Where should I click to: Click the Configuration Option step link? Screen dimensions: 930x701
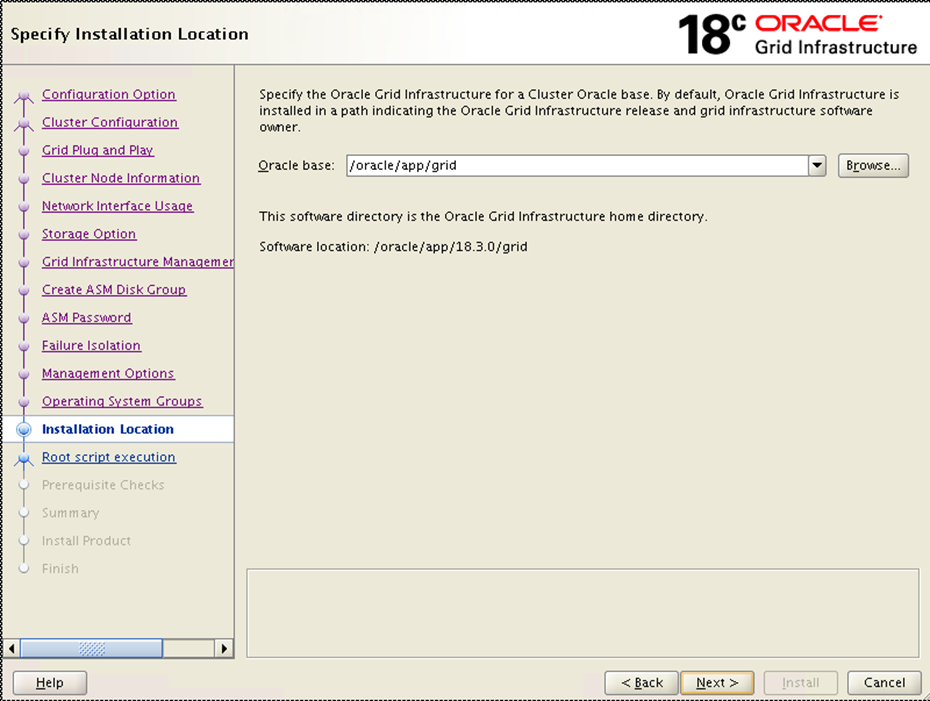[x=108, y=95]
